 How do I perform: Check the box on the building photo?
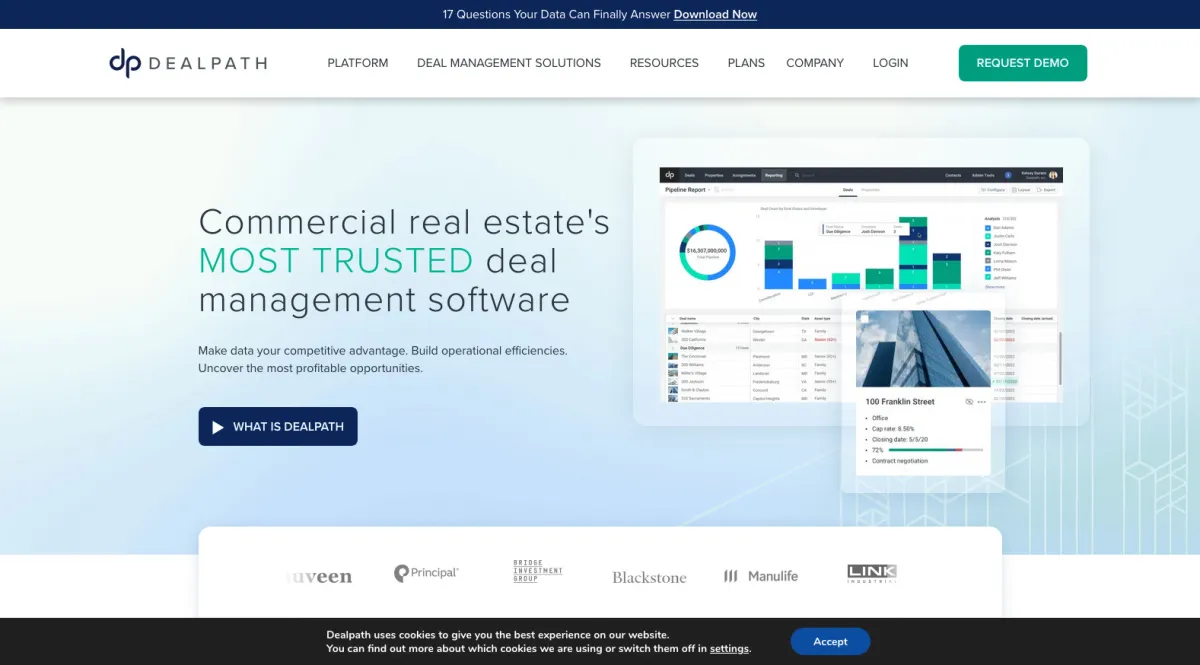click(x=865, y=319)
